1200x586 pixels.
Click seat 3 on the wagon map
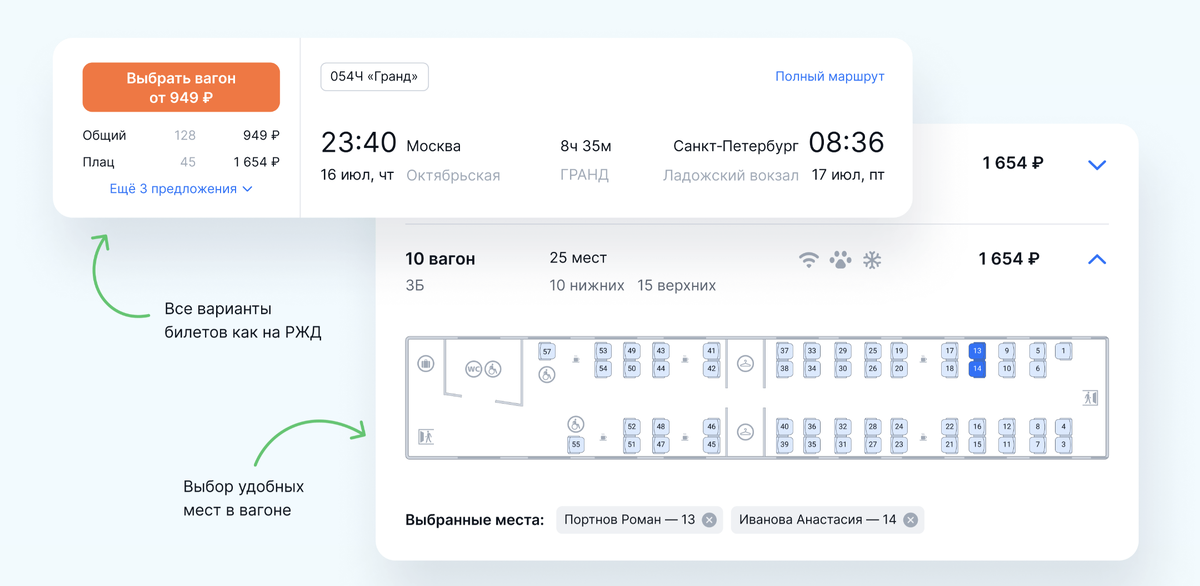pos(1063,444)
